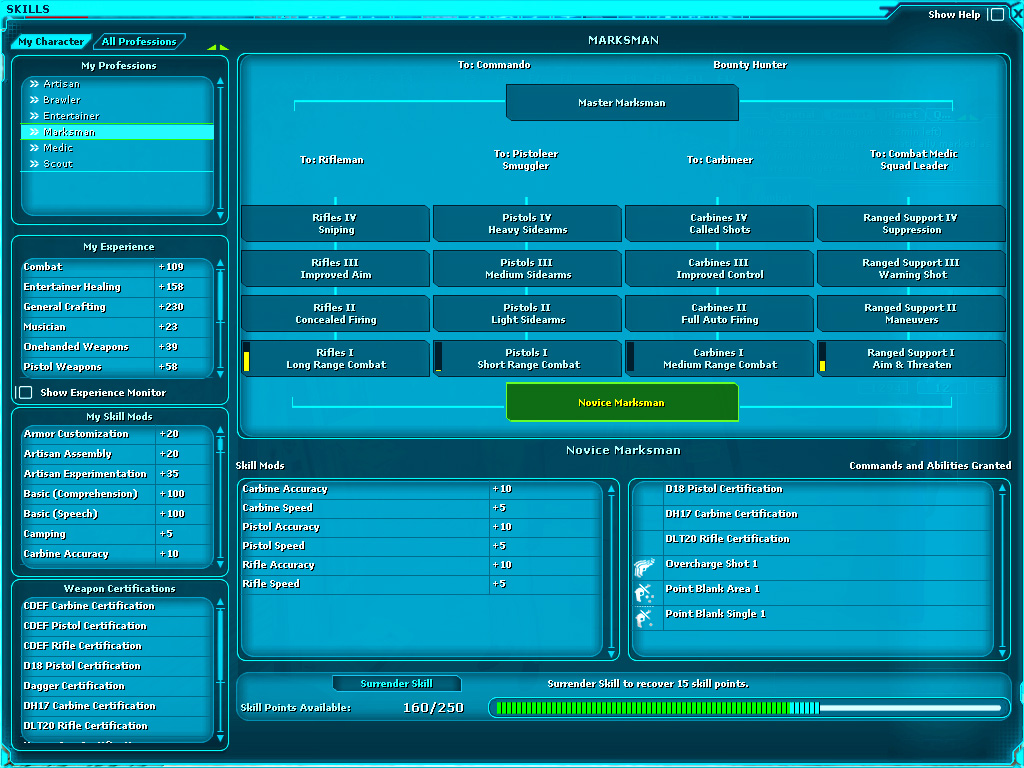Select the Musician experience row
The image size is (1024, 768).
[x=118, y=327]
